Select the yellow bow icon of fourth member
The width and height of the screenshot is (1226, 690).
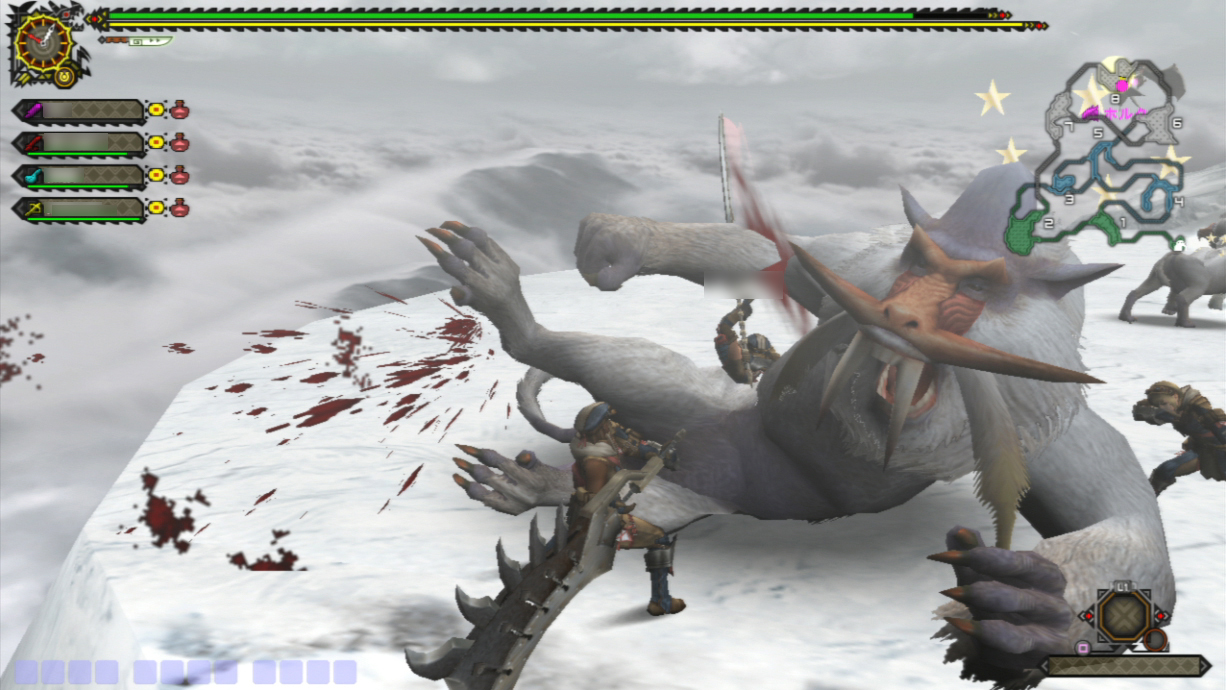point(33,209)
